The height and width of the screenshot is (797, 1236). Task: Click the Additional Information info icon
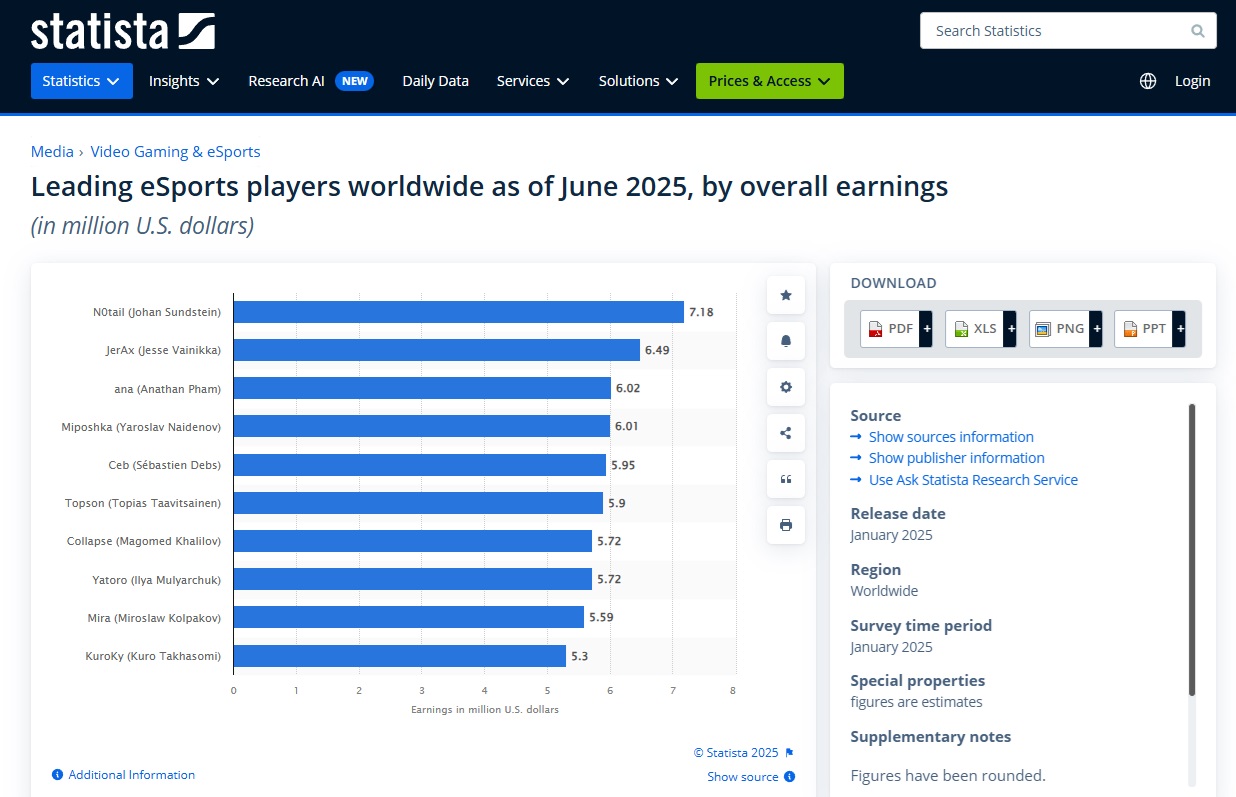pos(58,775)
